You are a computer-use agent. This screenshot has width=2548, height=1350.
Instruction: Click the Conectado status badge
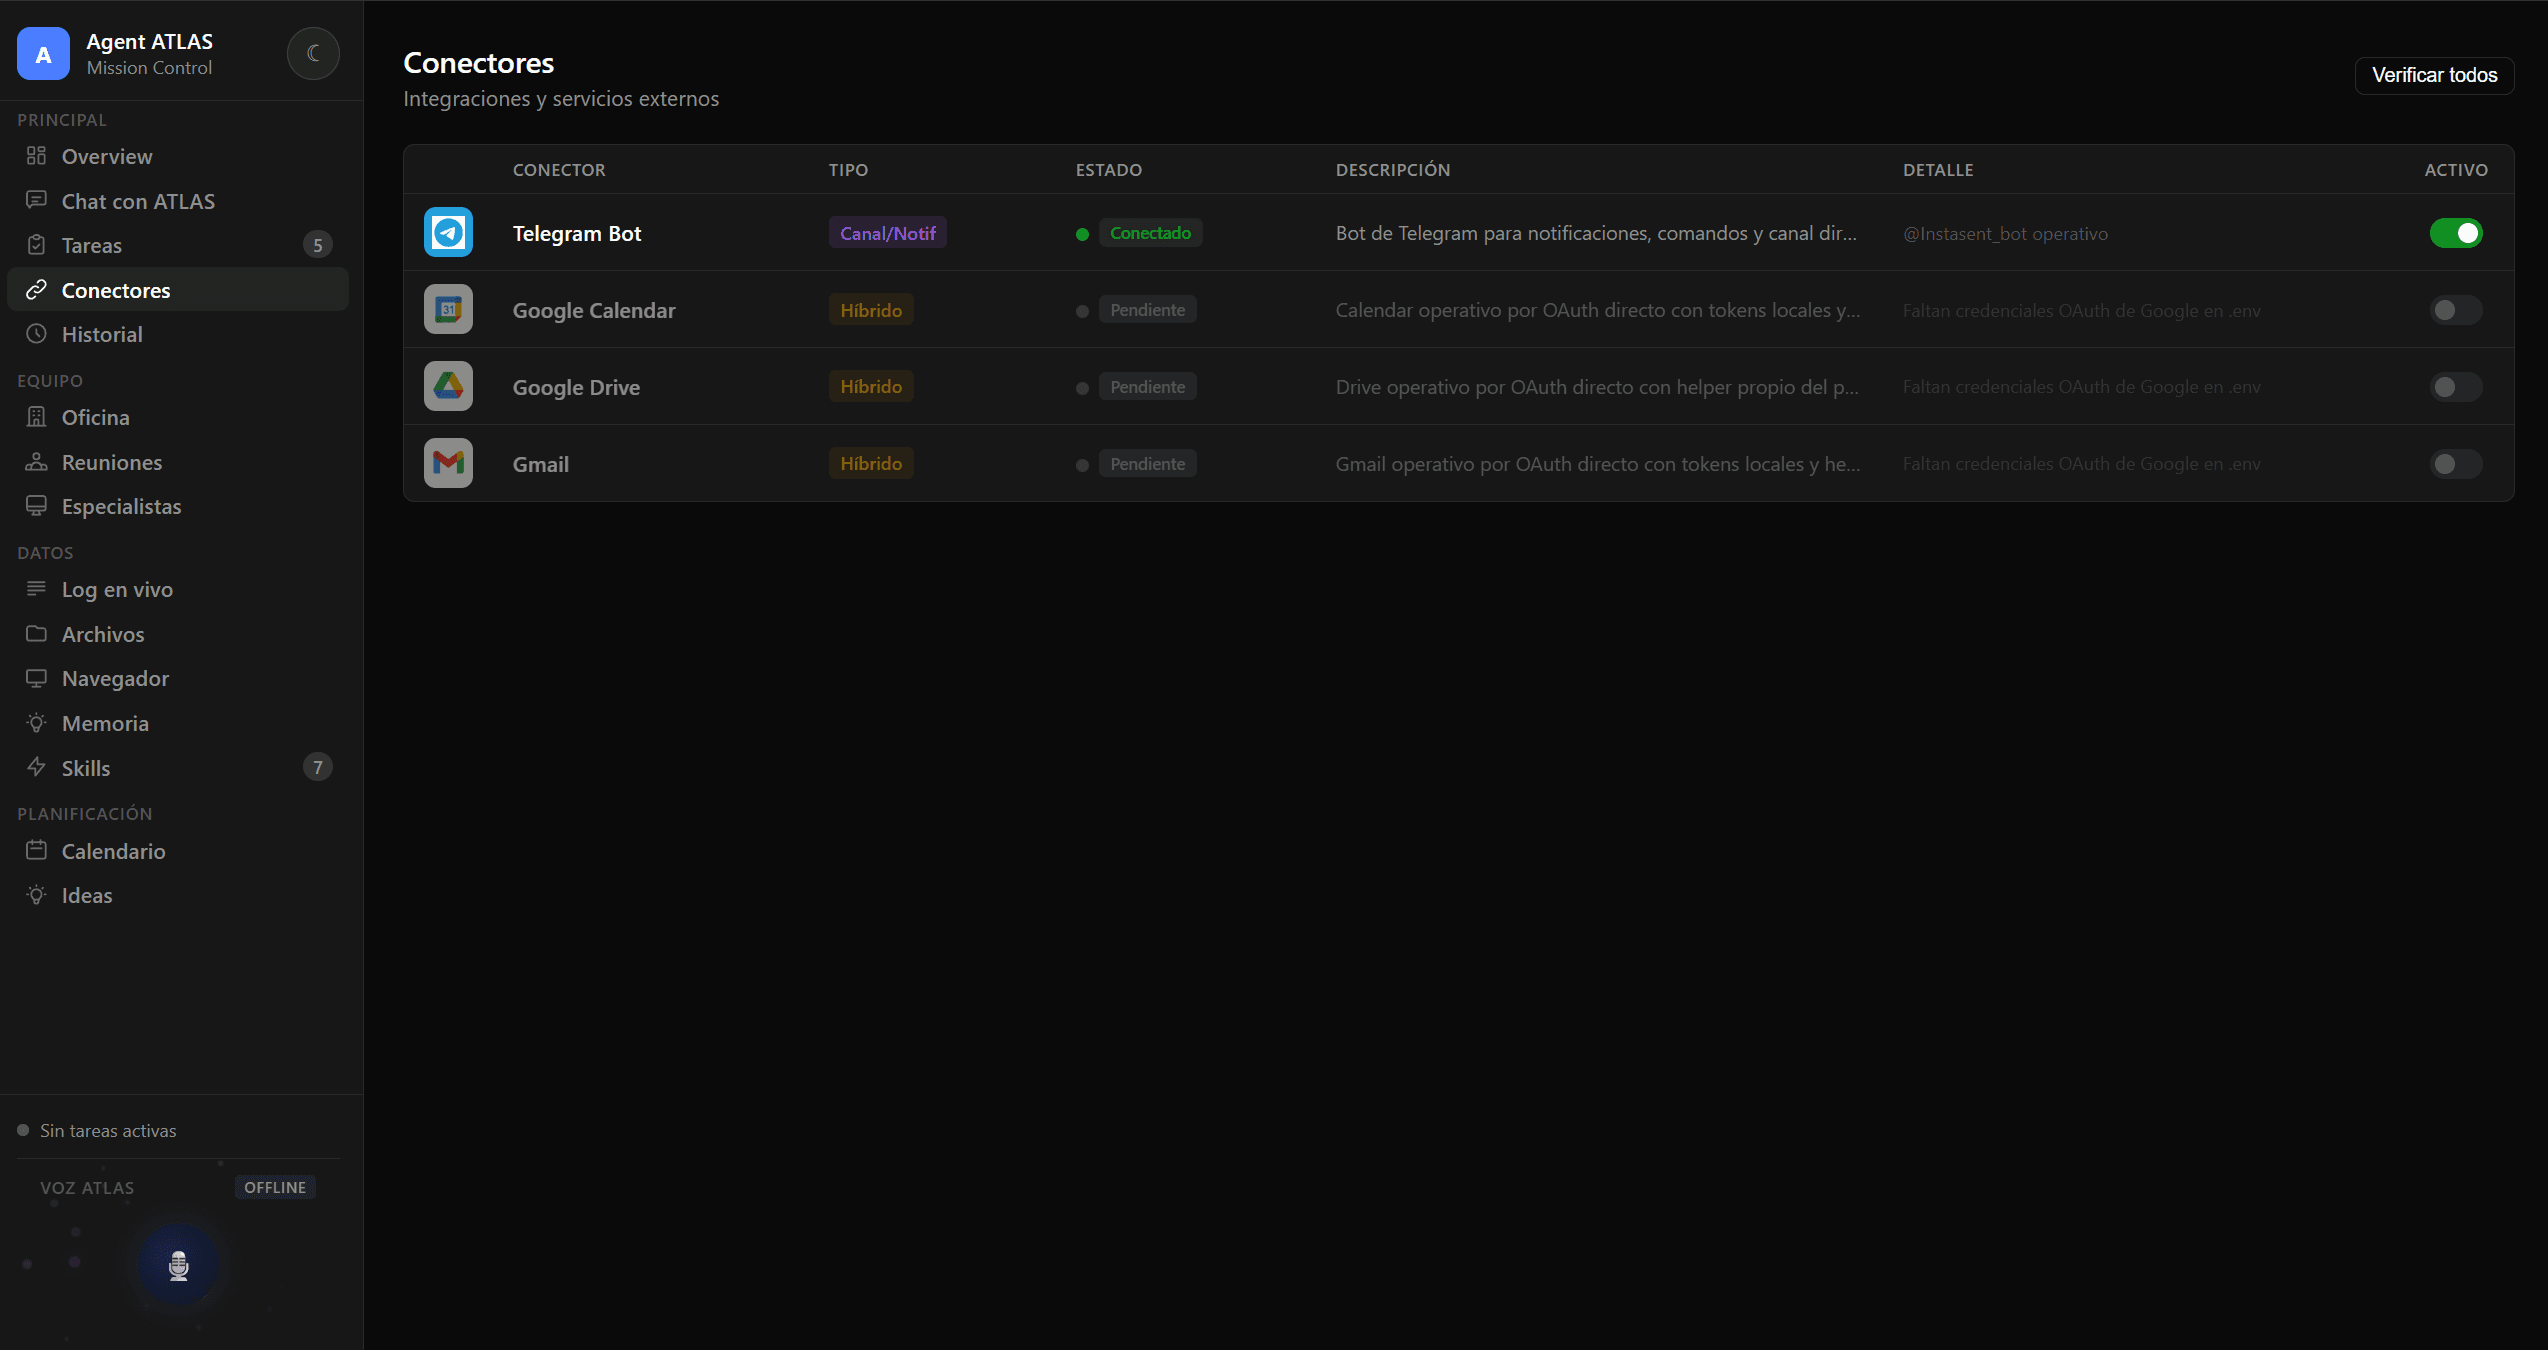tap(1150, 233)
